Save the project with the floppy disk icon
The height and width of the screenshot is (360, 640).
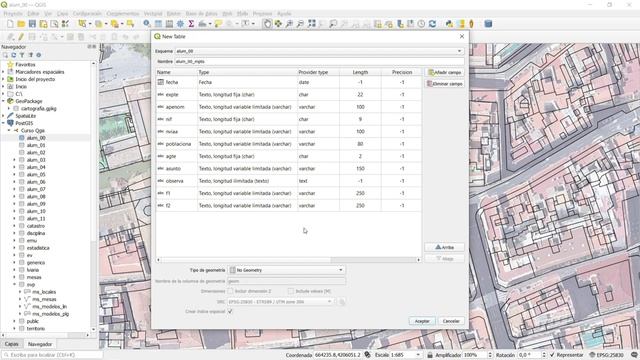point(32,24)
